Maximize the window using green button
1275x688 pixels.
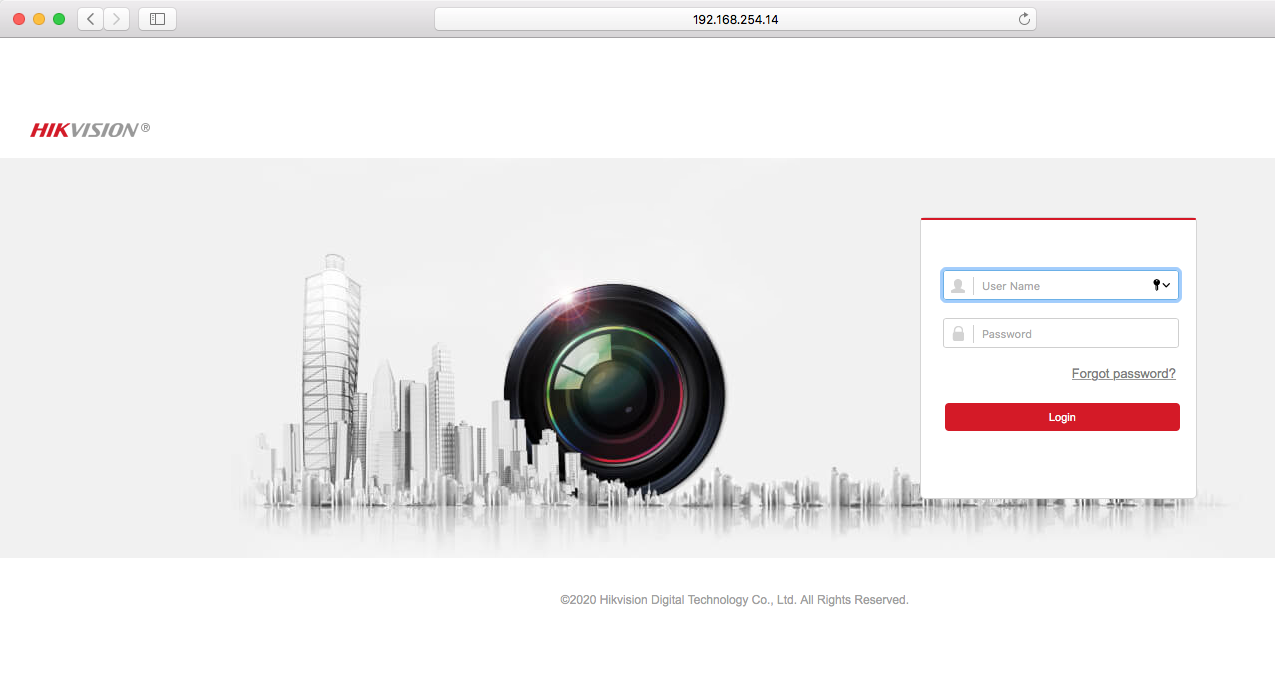coord(59,19)
